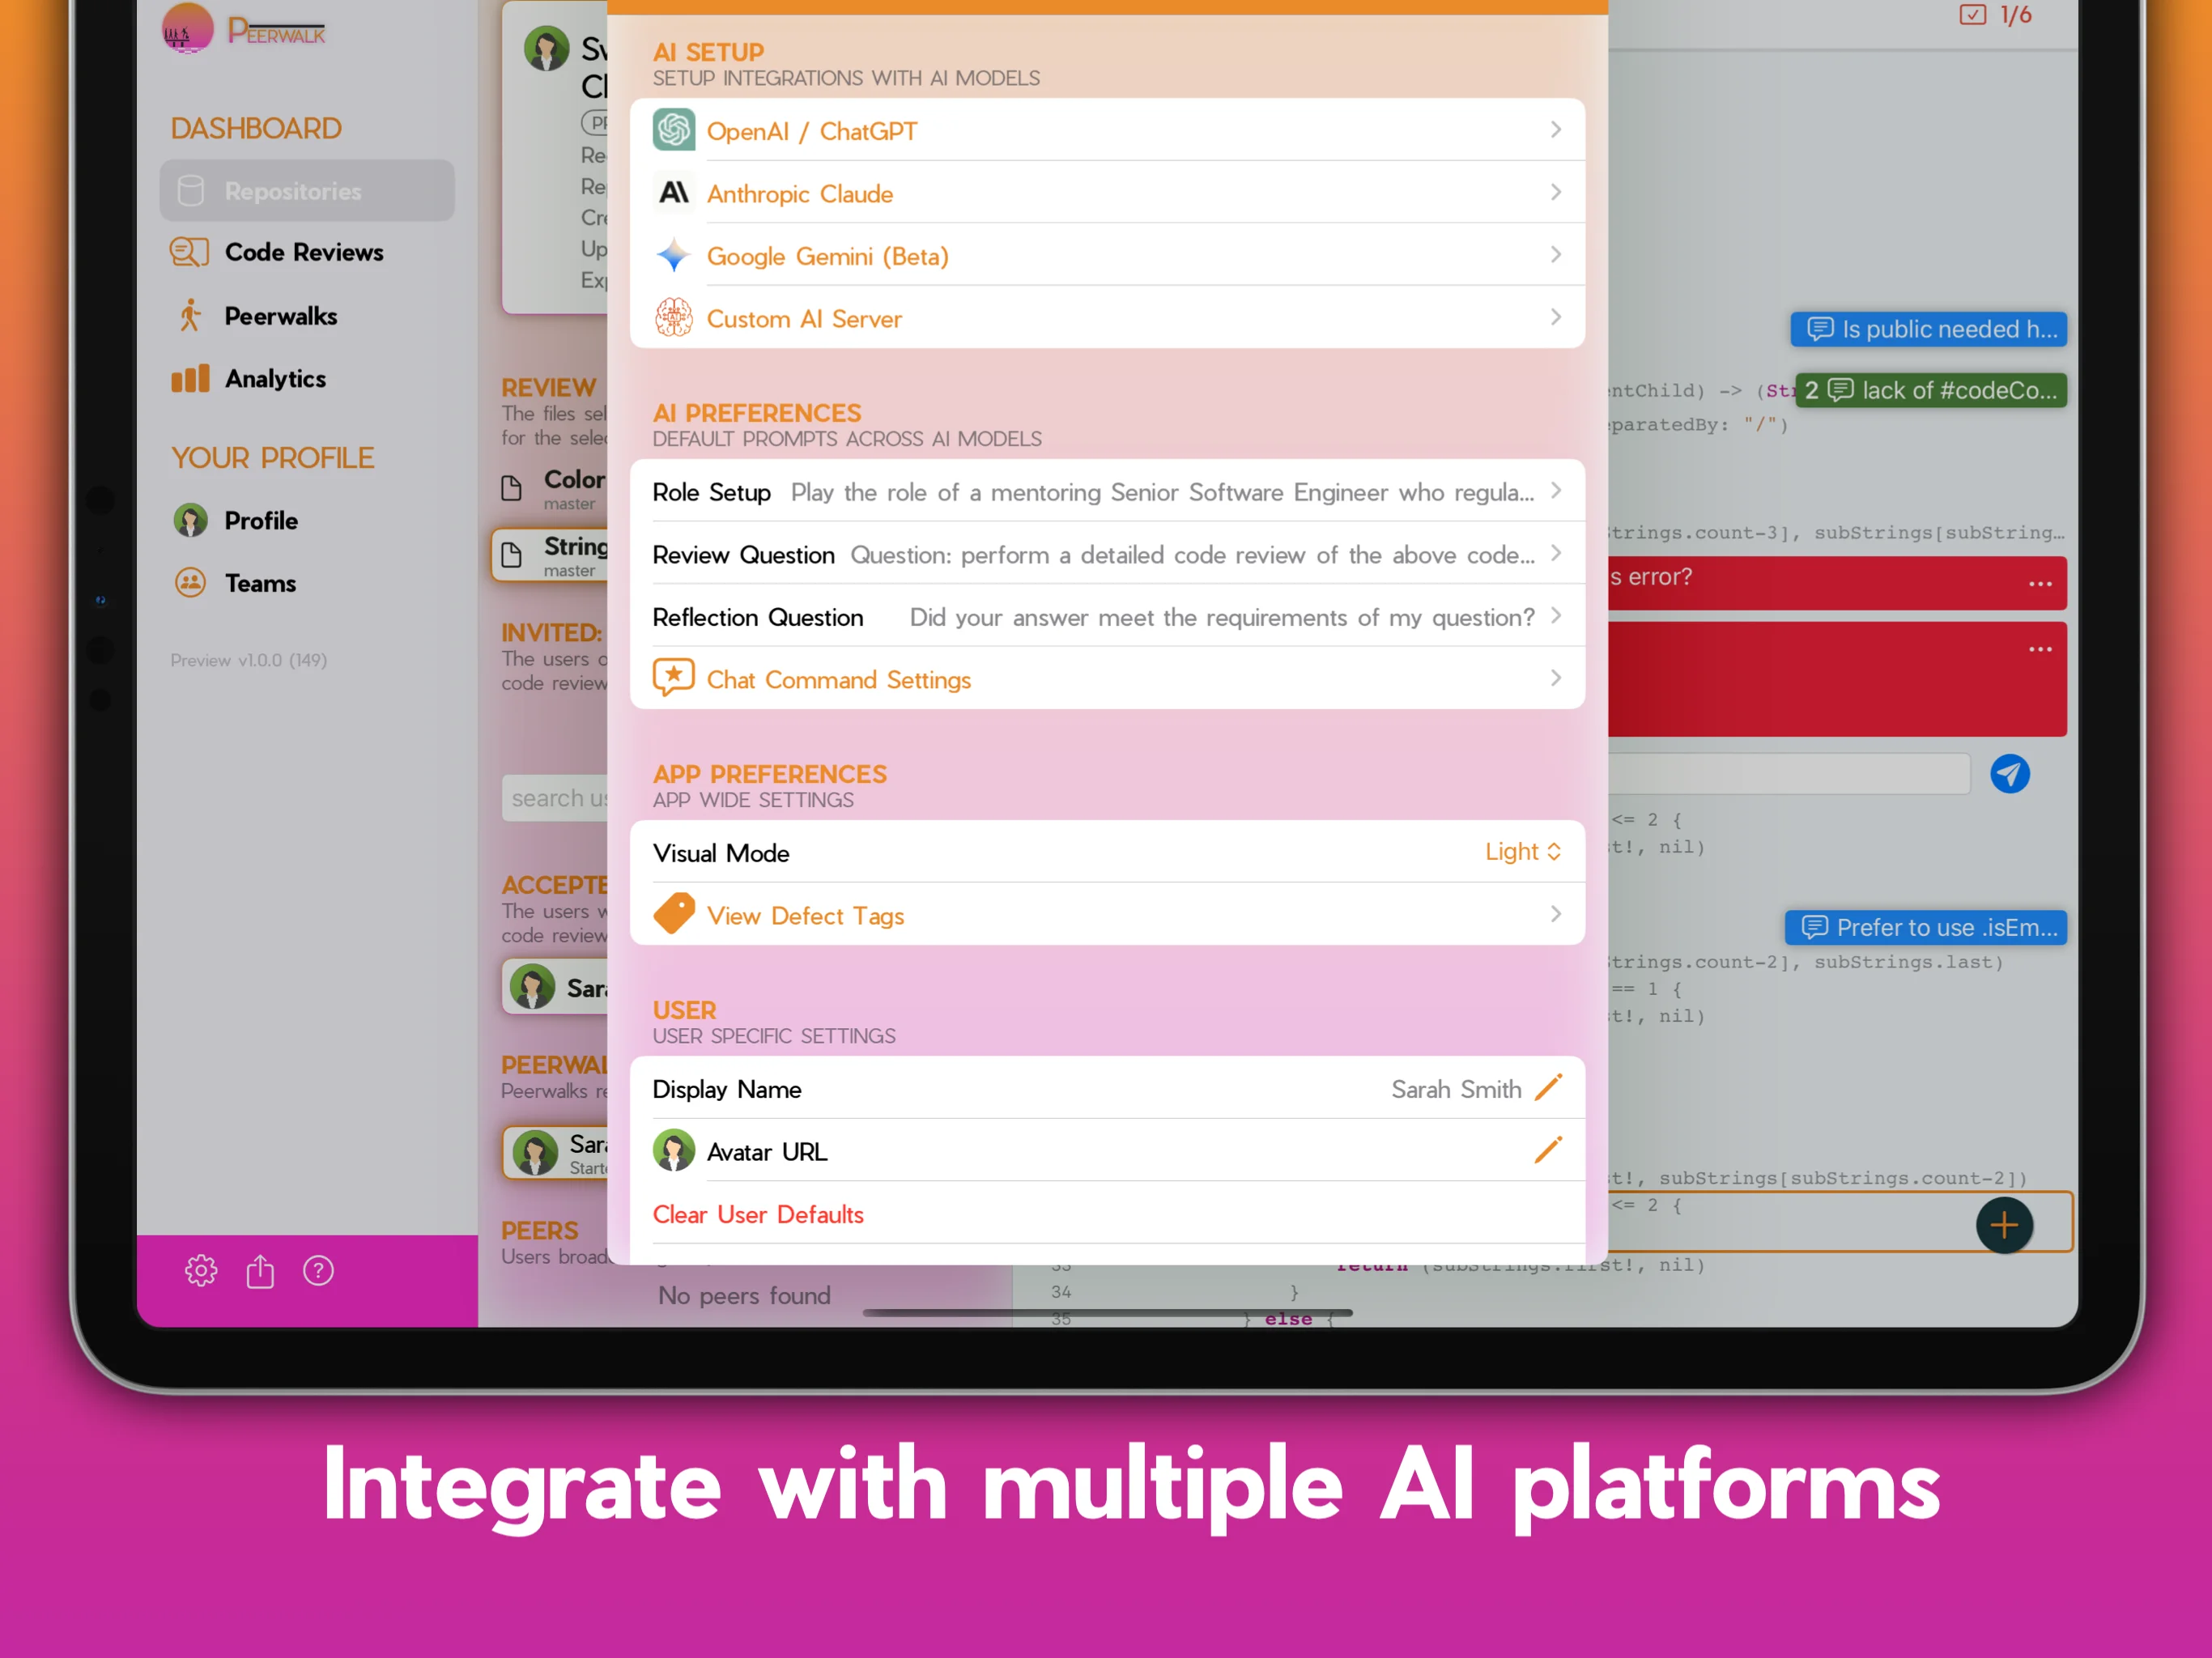Click the Teams group icon
Viewport: 2212px width, 1658px height.
190,582
